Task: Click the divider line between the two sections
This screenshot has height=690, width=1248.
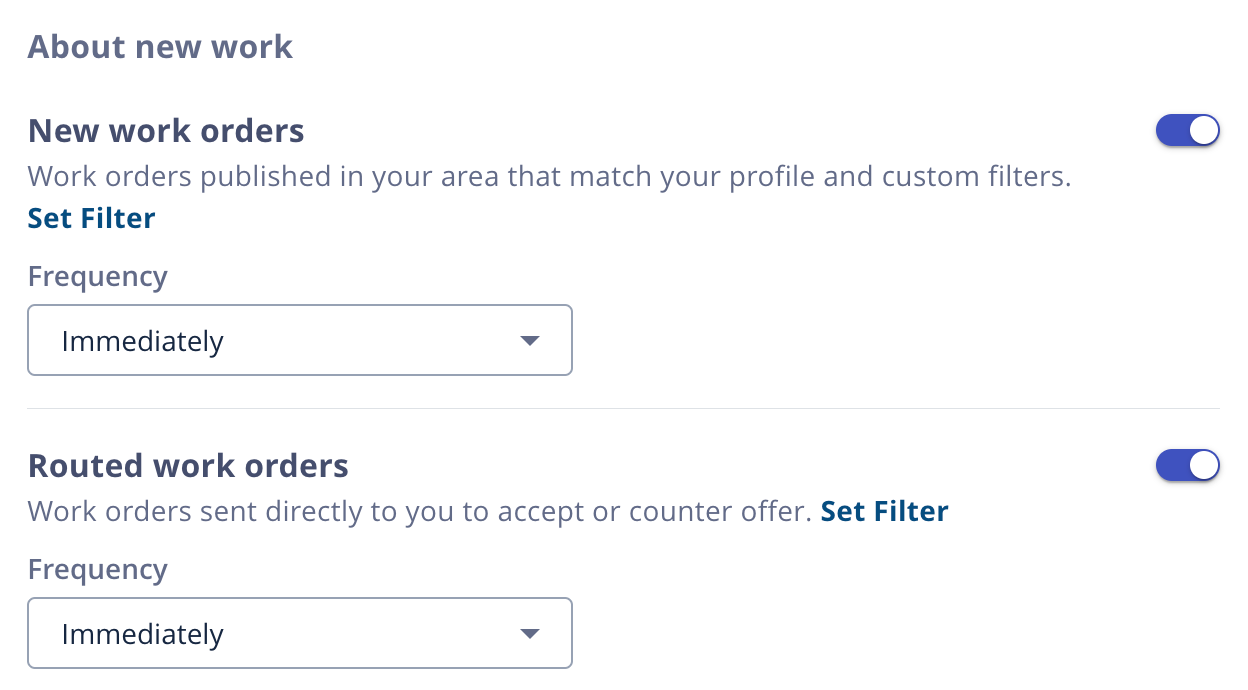Action: tap(624, 408)
